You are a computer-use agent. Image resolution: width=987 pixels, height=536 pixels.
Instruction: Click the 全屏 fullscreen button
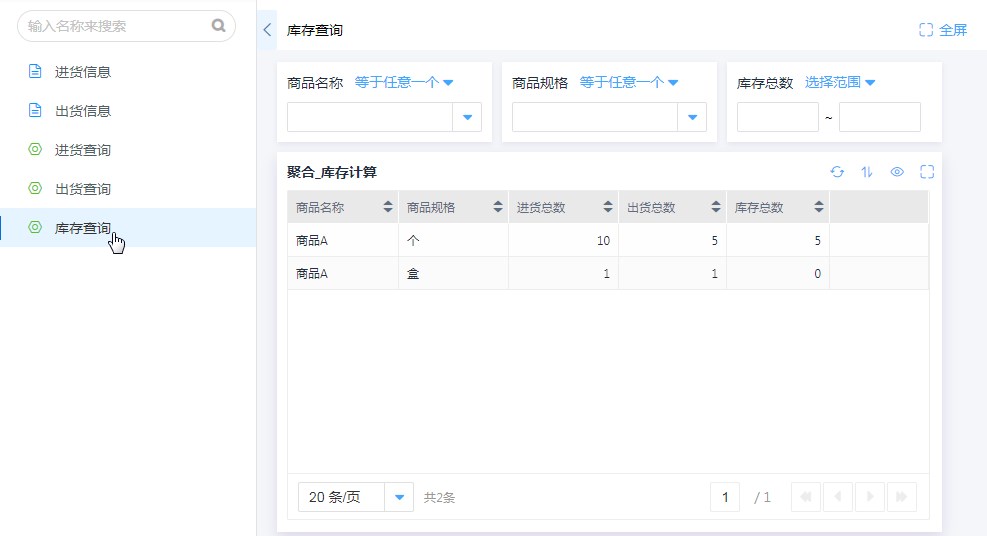pos(943,30)
